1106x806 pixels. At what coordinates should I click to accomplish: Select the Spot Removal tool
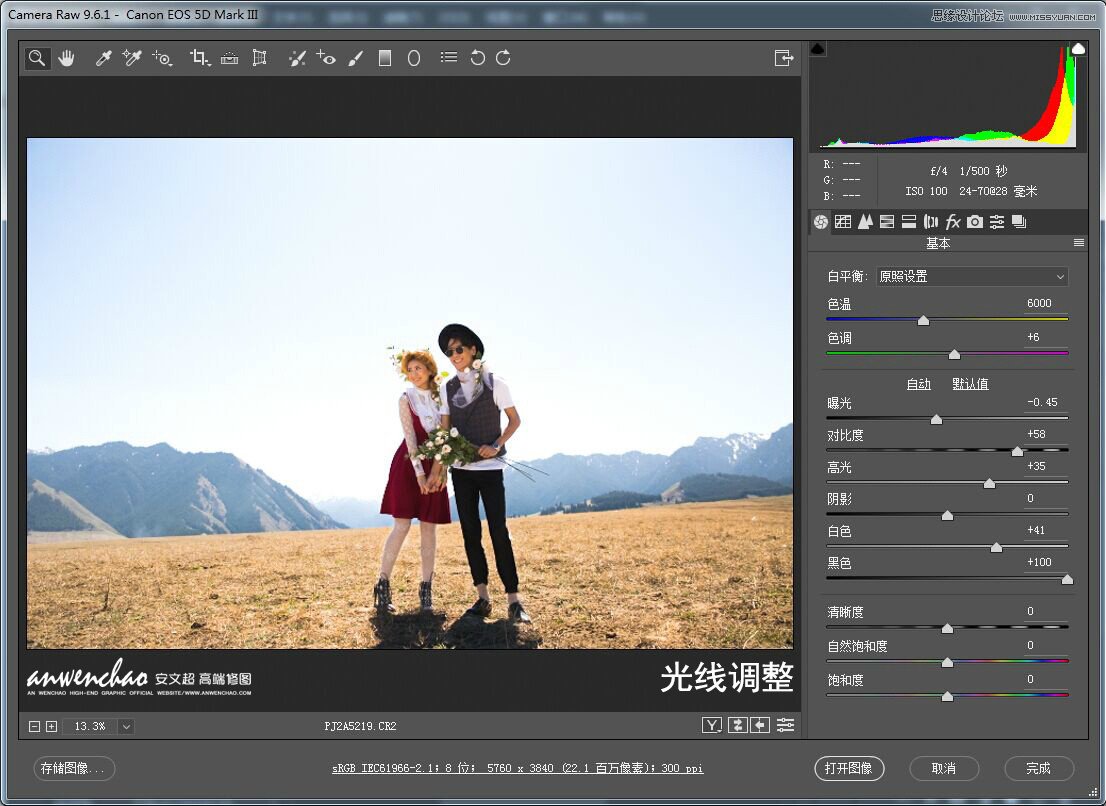tap(297, 58)
